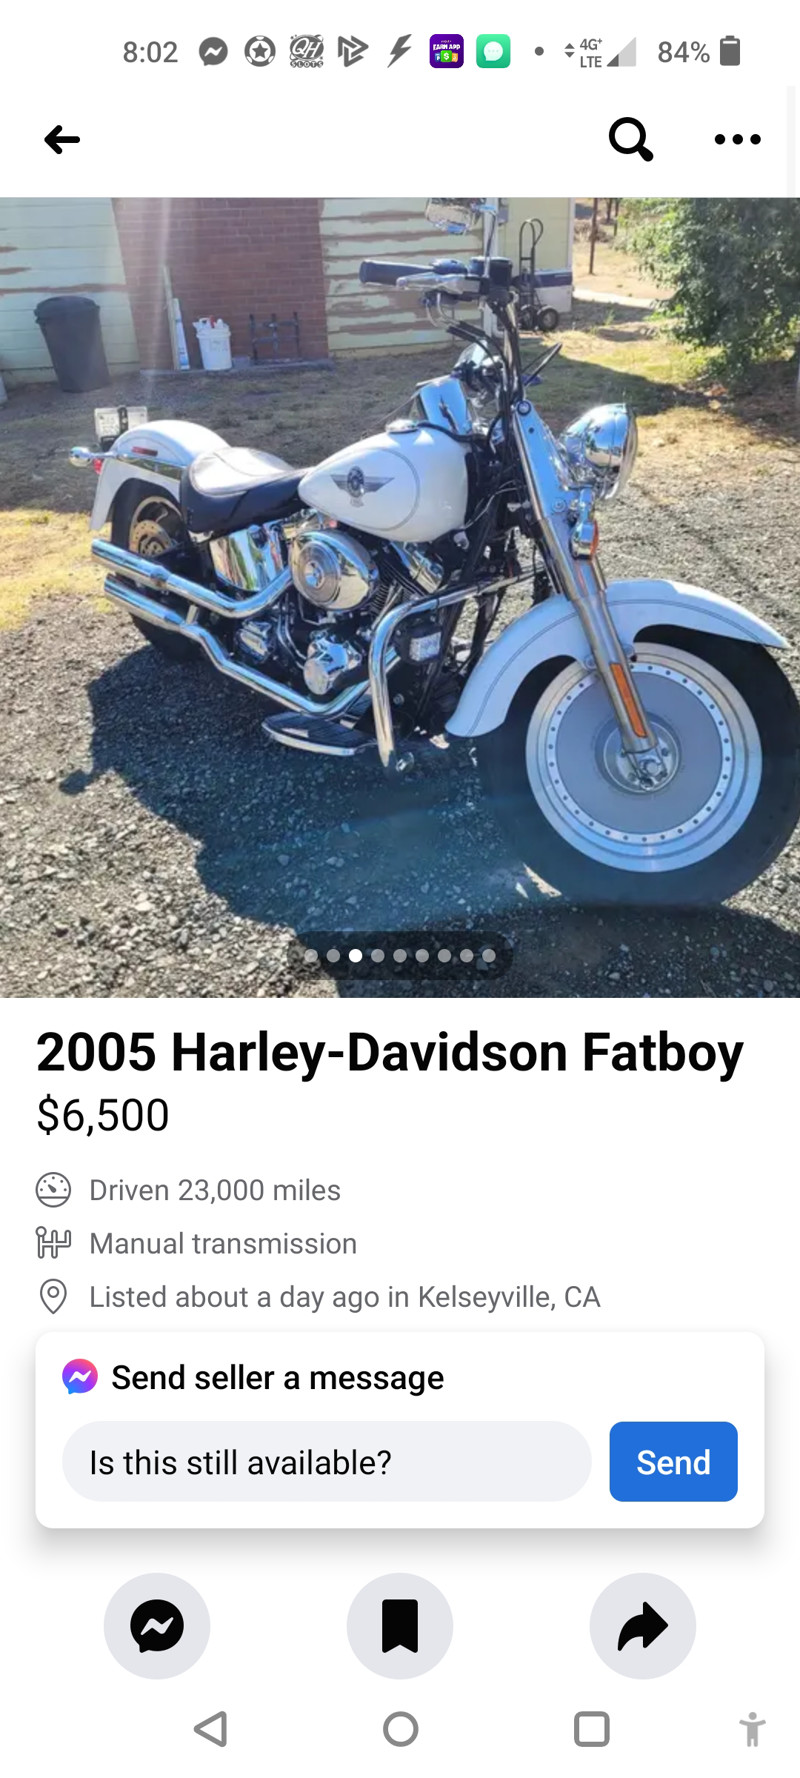Share listing with the arrow button
The image size is (800, 1778).
coord(643,1625)
